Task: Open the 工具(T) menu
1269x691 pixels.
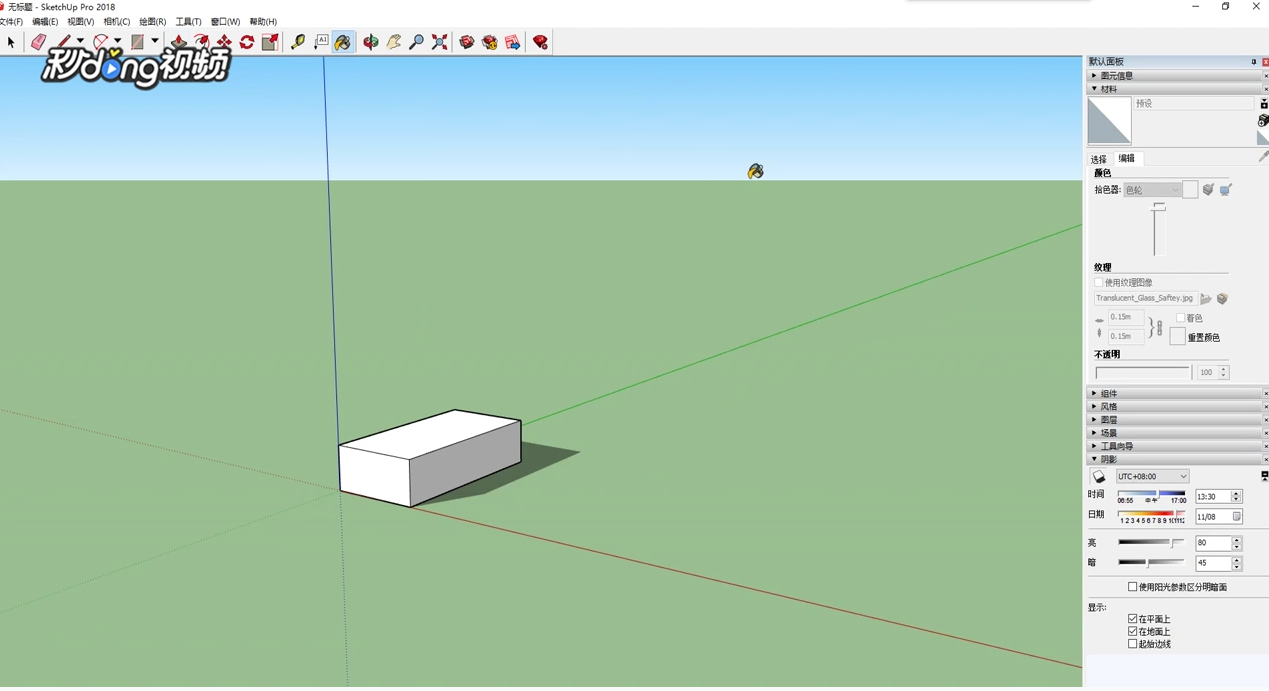Action: coord(188,21)
